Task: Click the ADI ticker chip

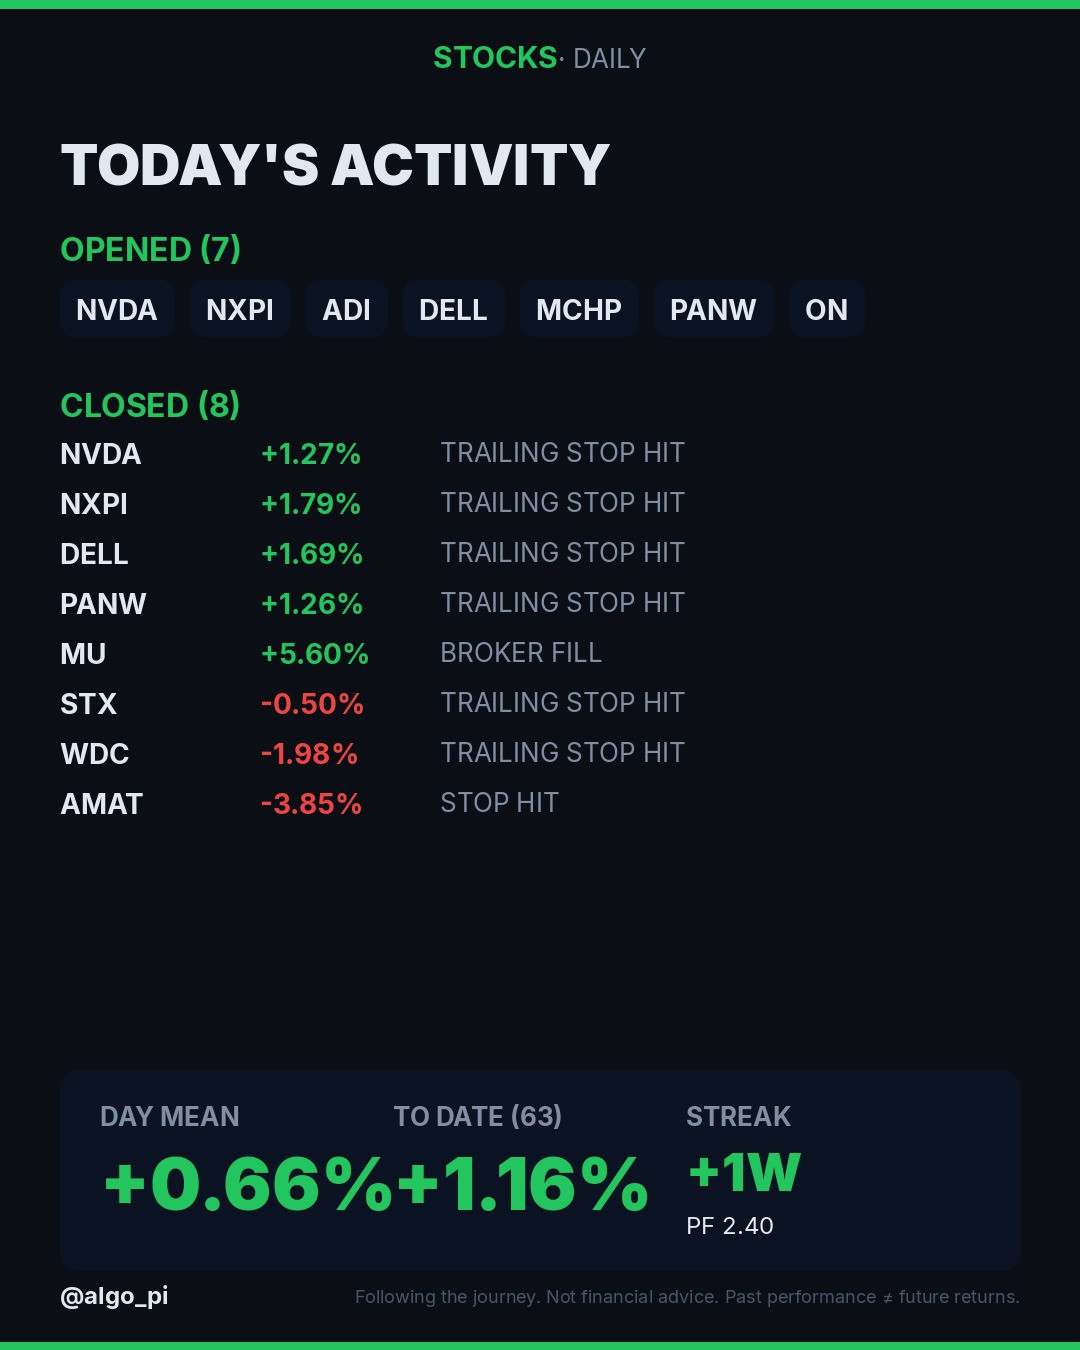Action: (347, 310)
